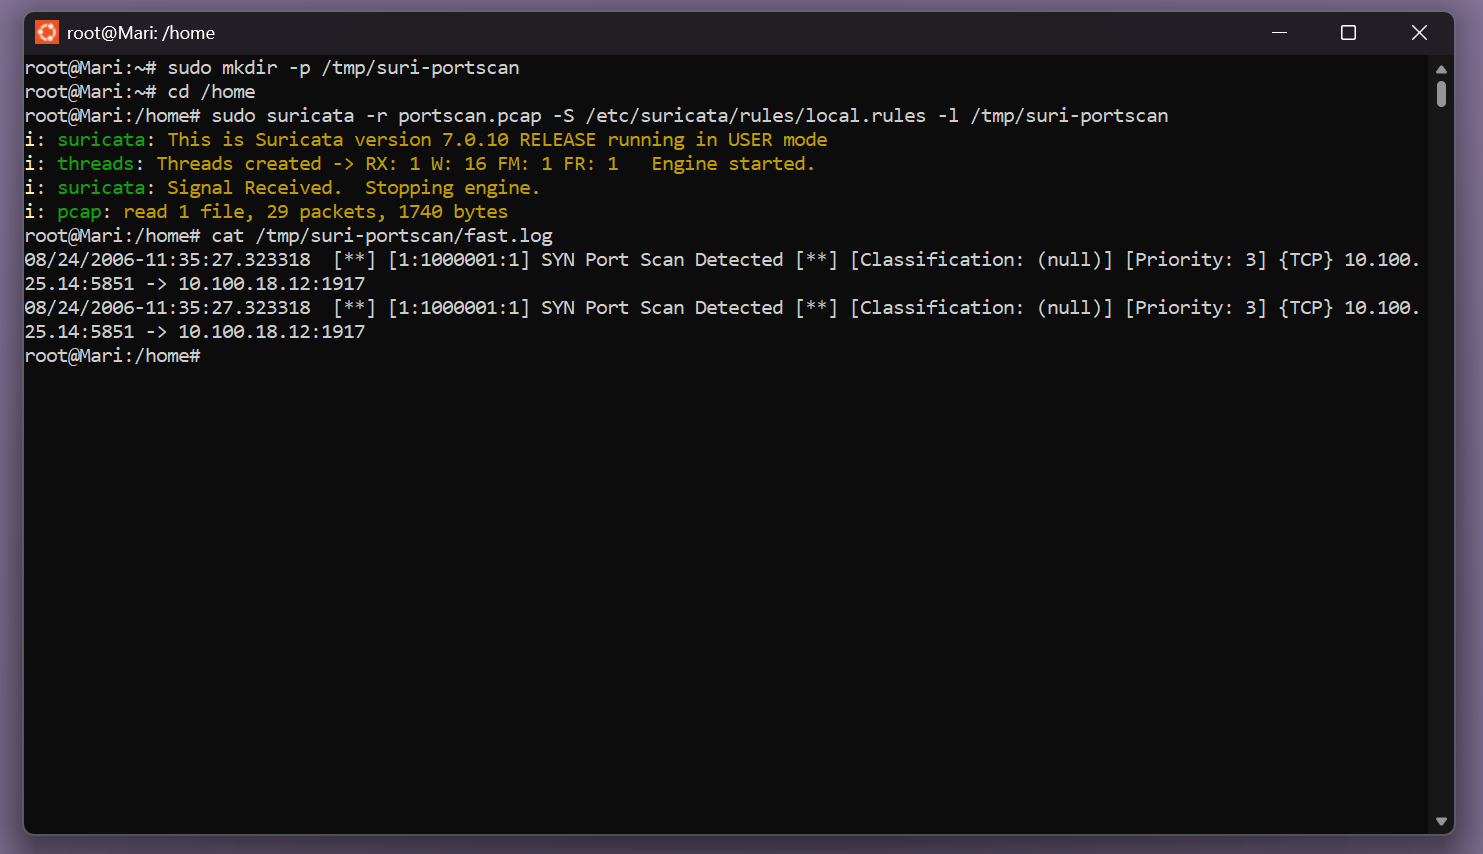Click the '/etc/suricata/rules/local.rules' path
The width and height of the screenshot is (1483, 854).
(x=756, y=116)
